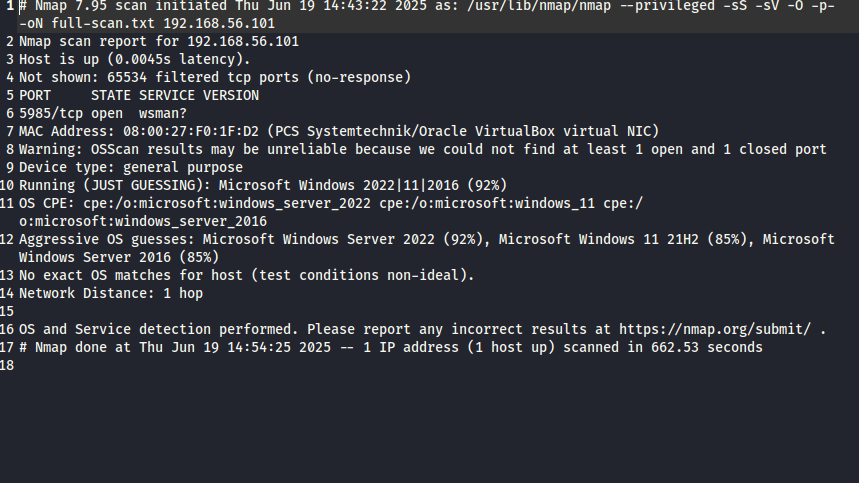The width and height of the screenshot is (859, 483).
Task: Click line number 1 in the gutter
Action: (9, 5)
